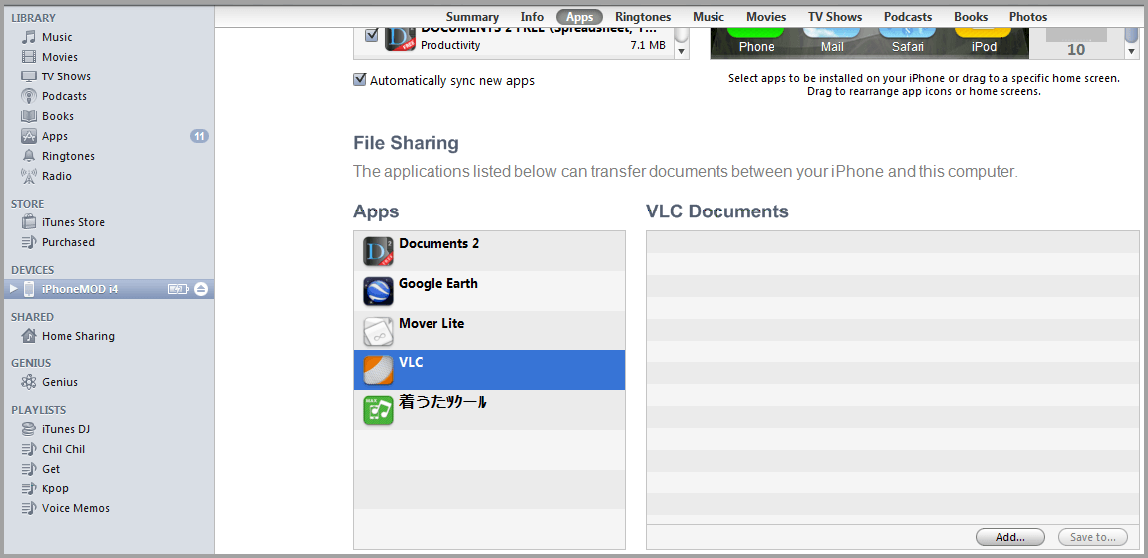Select the Chil Chil playlist icon
The image size is (1148, 558).
click(29, 449)
